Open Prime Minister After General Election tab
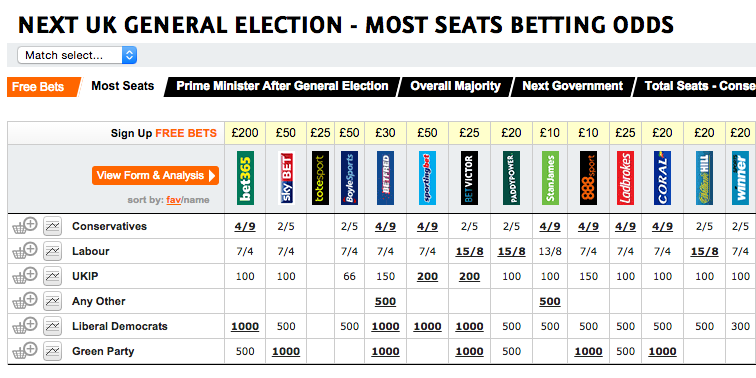Image resolution: width=756 pixels, height=378 pixels. (x=283, y=86)
